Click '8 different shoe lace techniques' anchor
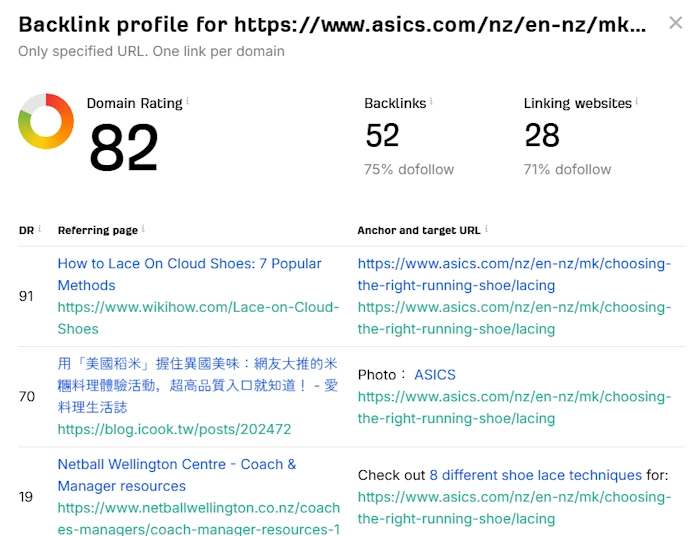Viewport: 700px width, 536px height. point(535,475)
